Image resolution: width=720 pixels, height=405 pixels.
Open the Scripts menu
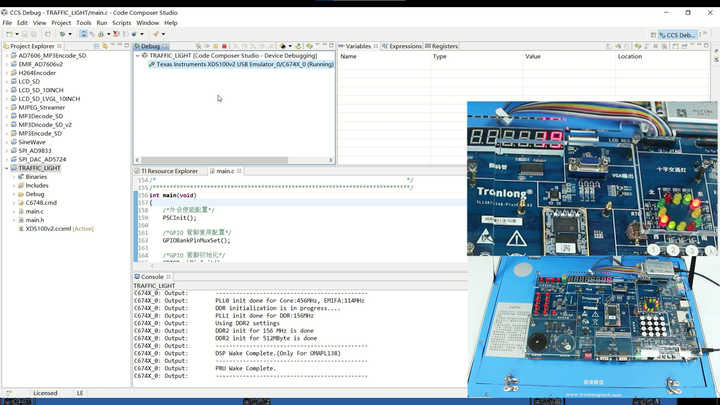[121, 22]
